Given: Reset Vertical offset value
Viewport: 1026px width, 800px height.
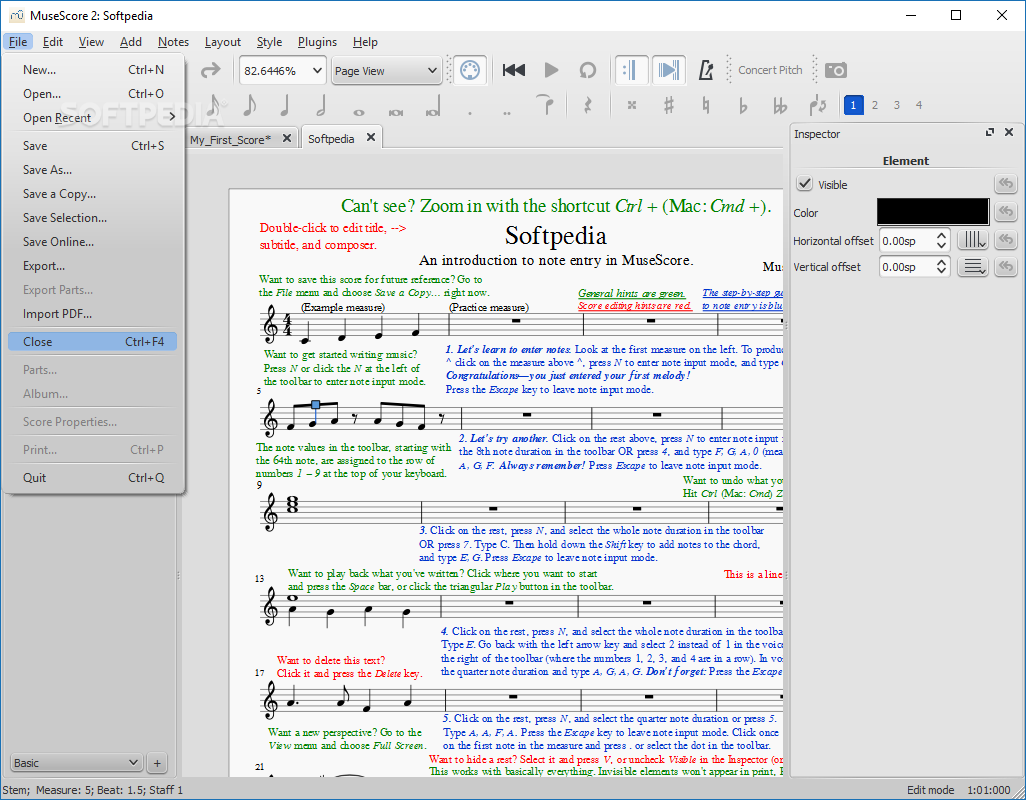Looking at the screenshot, I should click(x=1006, y=267).
